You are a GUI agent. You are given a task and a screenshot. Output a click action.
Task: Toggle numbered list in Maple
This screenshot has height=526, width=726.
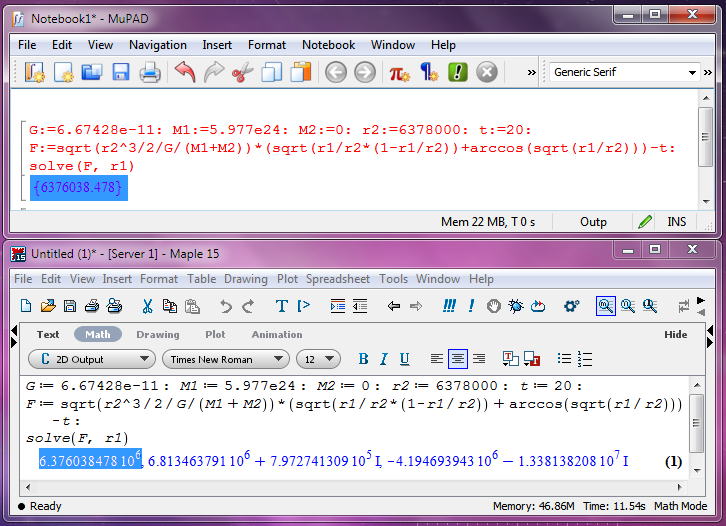(585, 359)
